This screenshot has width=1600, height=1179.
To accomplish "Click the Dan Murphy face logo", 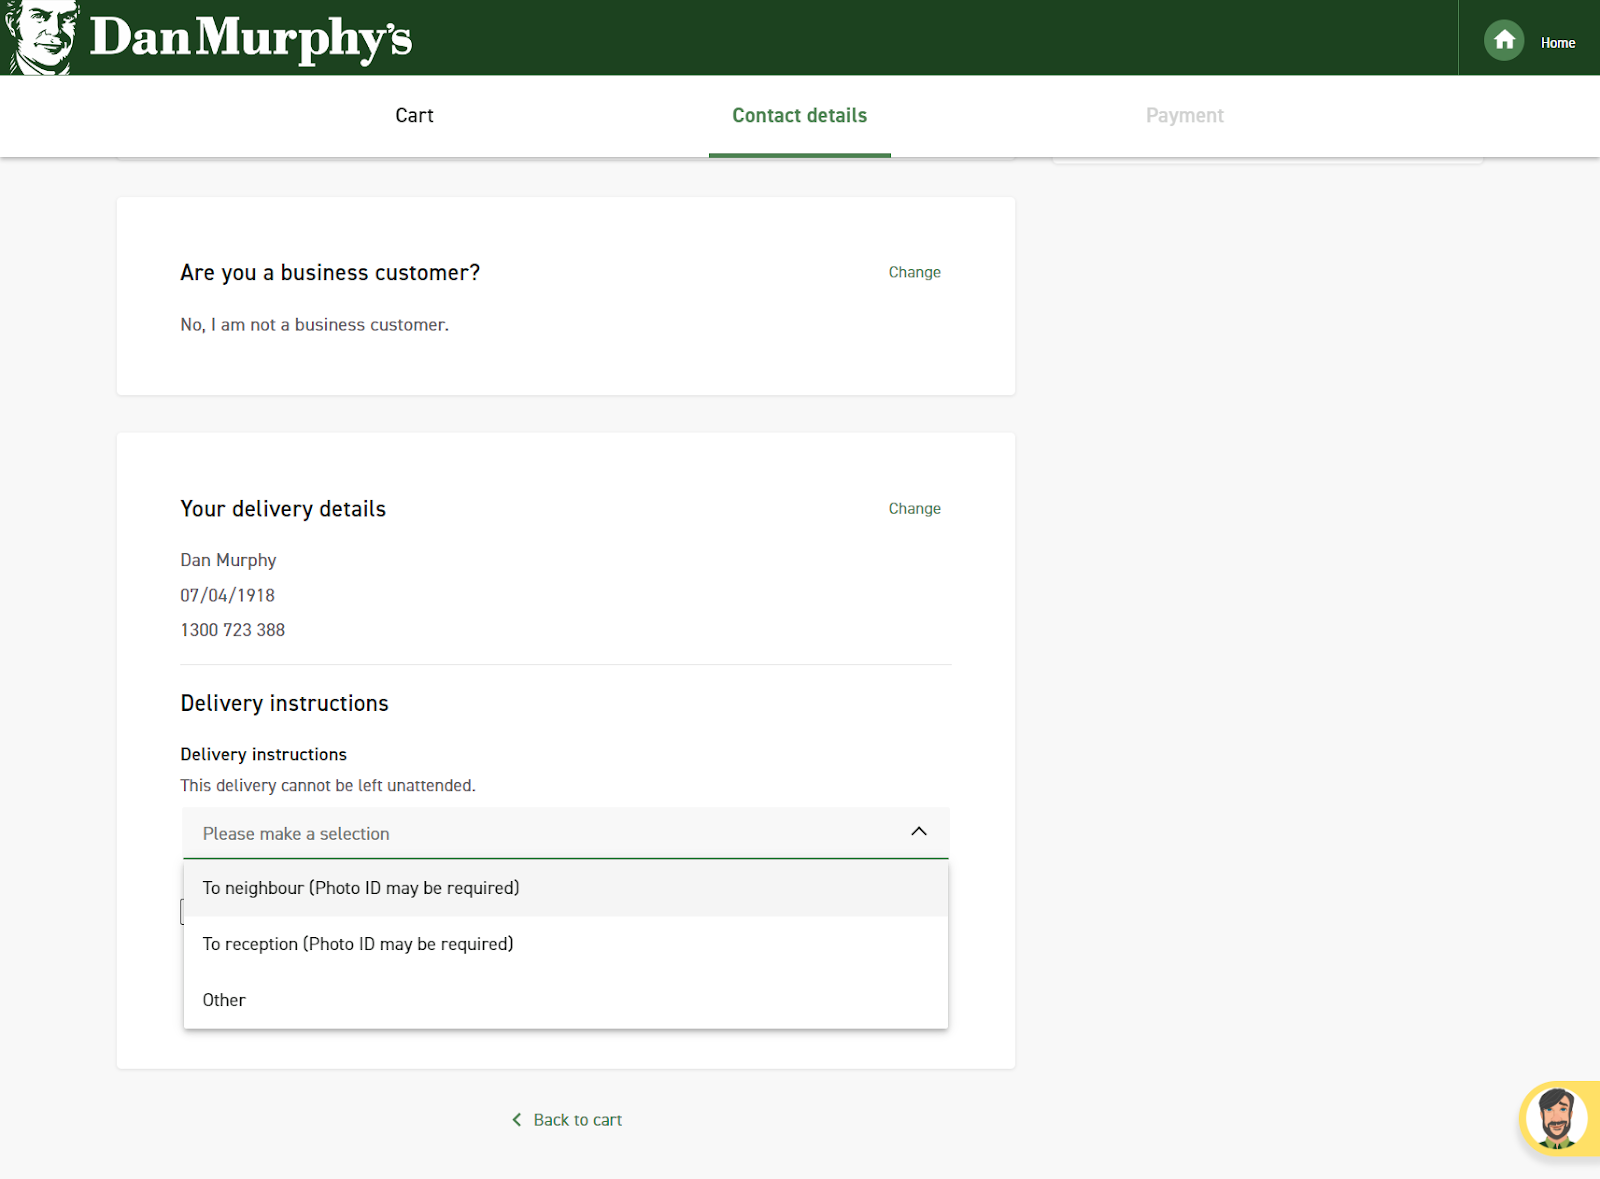I will [41, 37].
